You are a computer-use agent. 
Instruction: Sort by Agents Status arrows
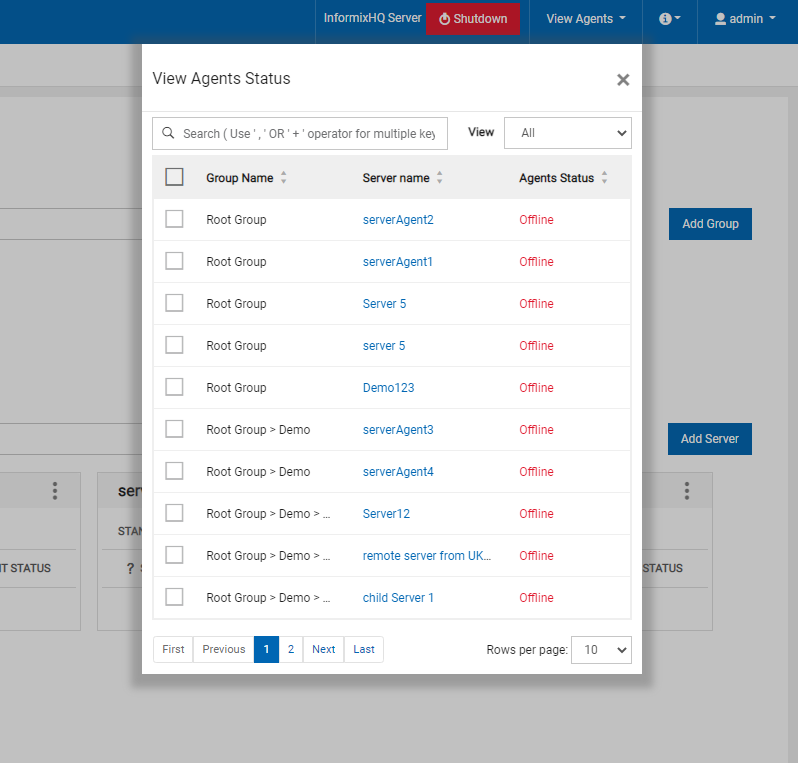coord(604,178)
